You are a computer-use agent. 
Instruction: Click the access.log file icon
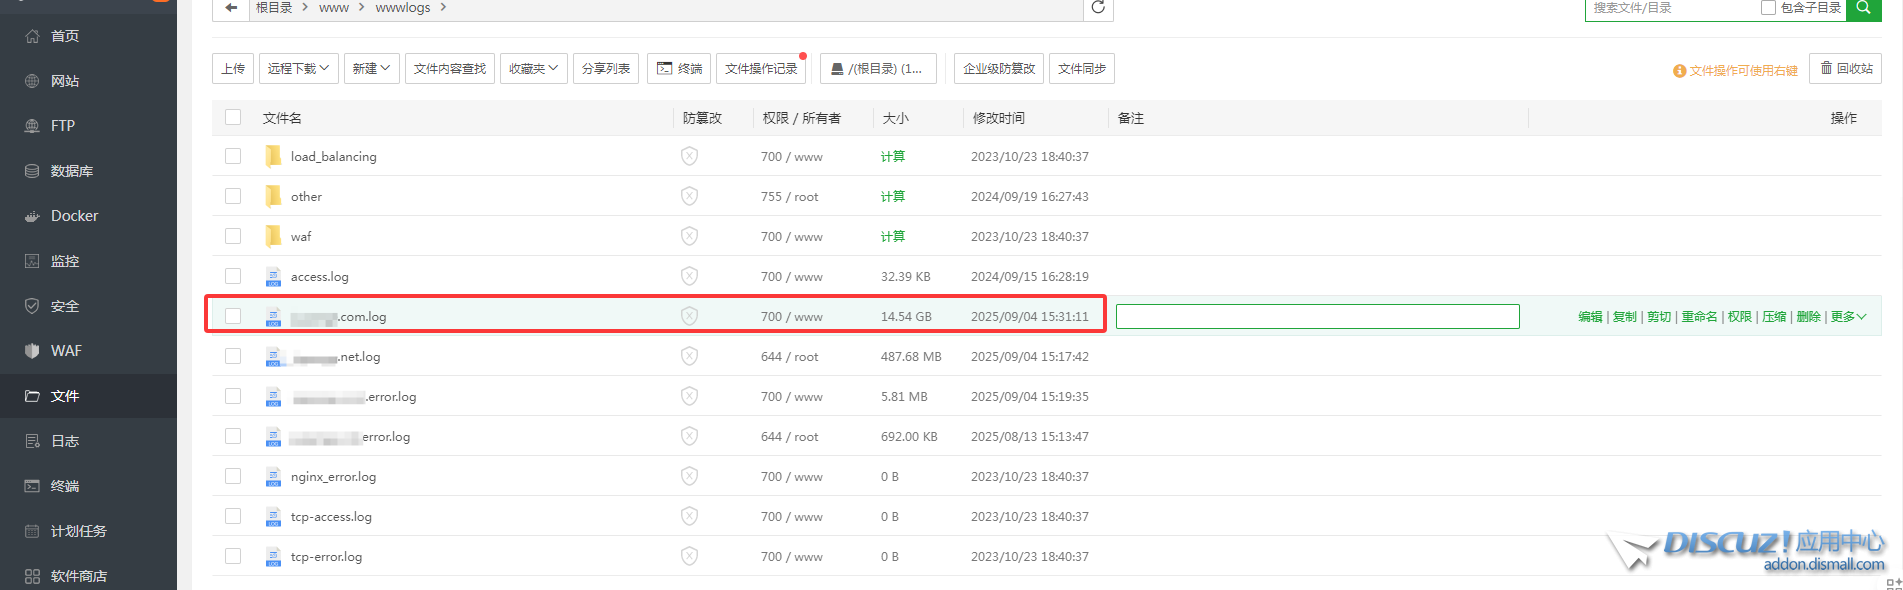[273, 277]
